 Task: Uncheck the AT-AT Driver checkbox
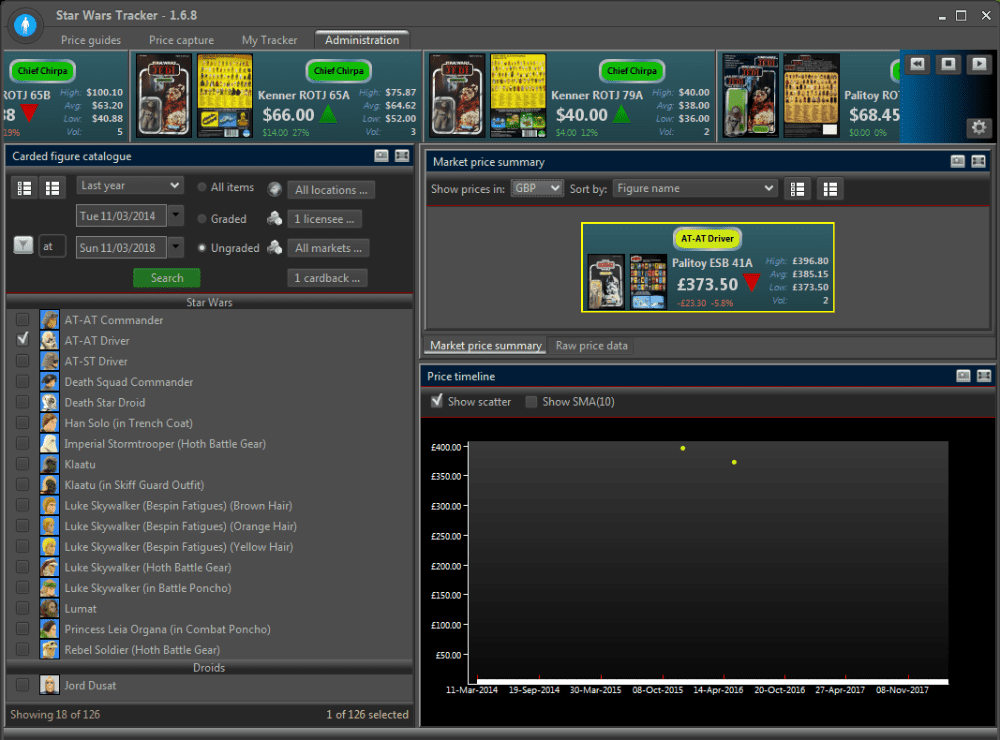(x=22, y=339)
